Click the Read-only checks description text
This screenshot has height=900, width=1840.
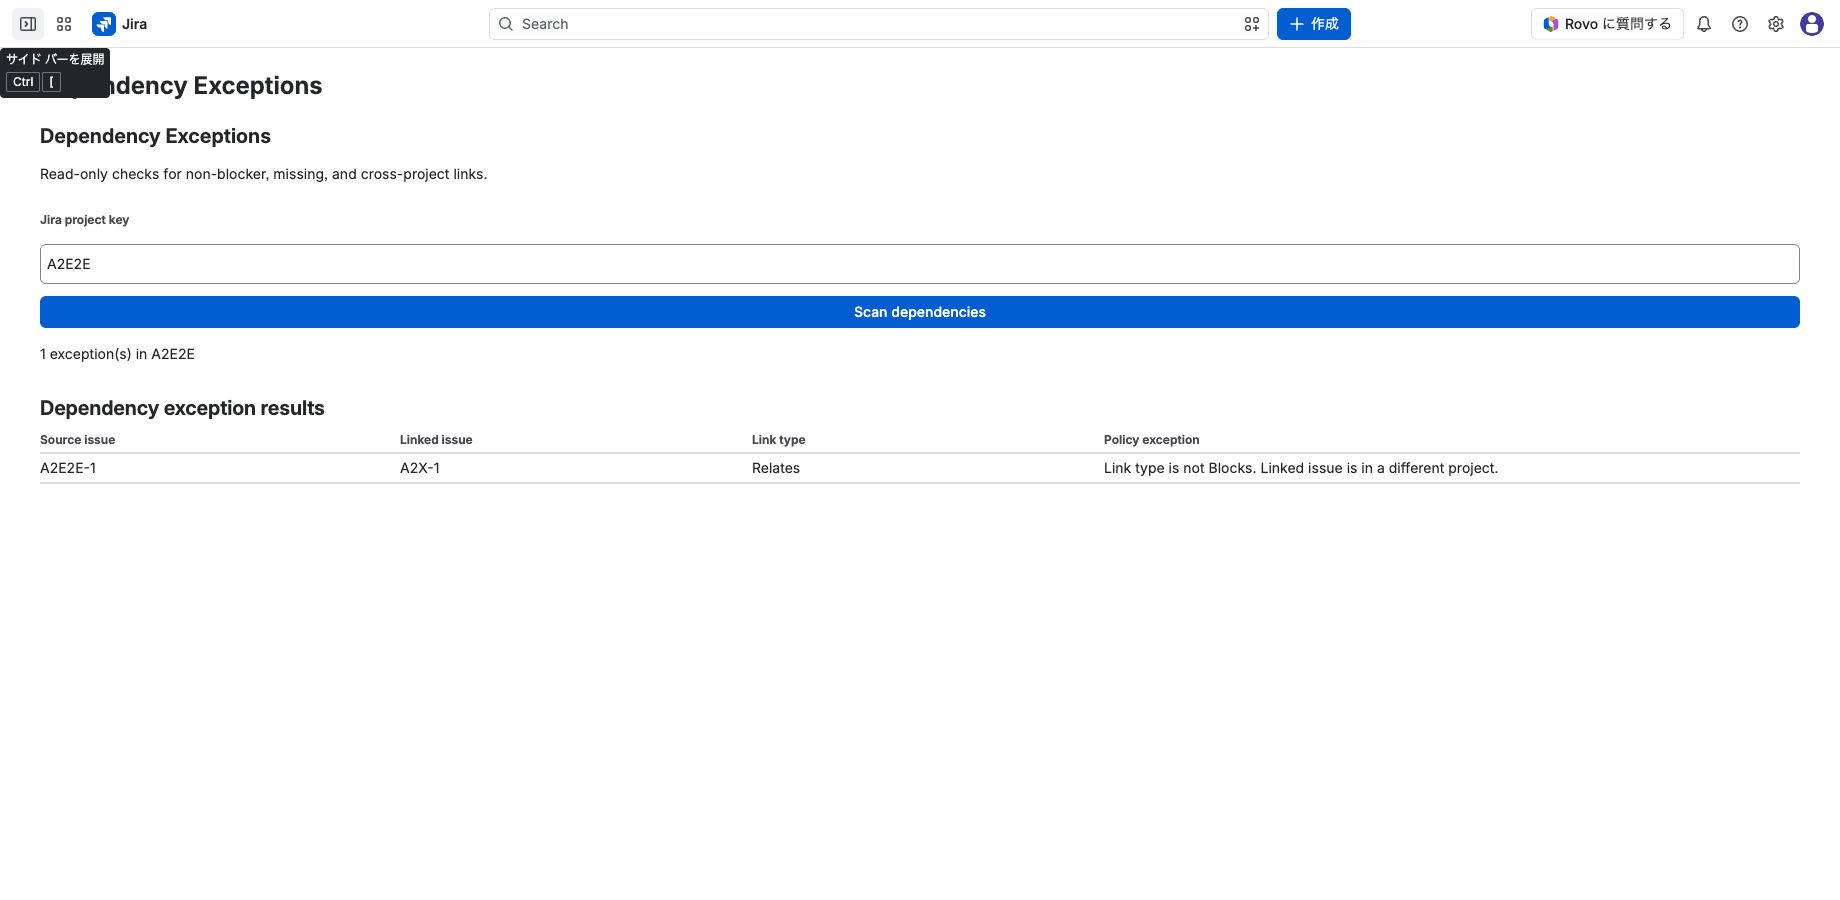click(263, 174)
